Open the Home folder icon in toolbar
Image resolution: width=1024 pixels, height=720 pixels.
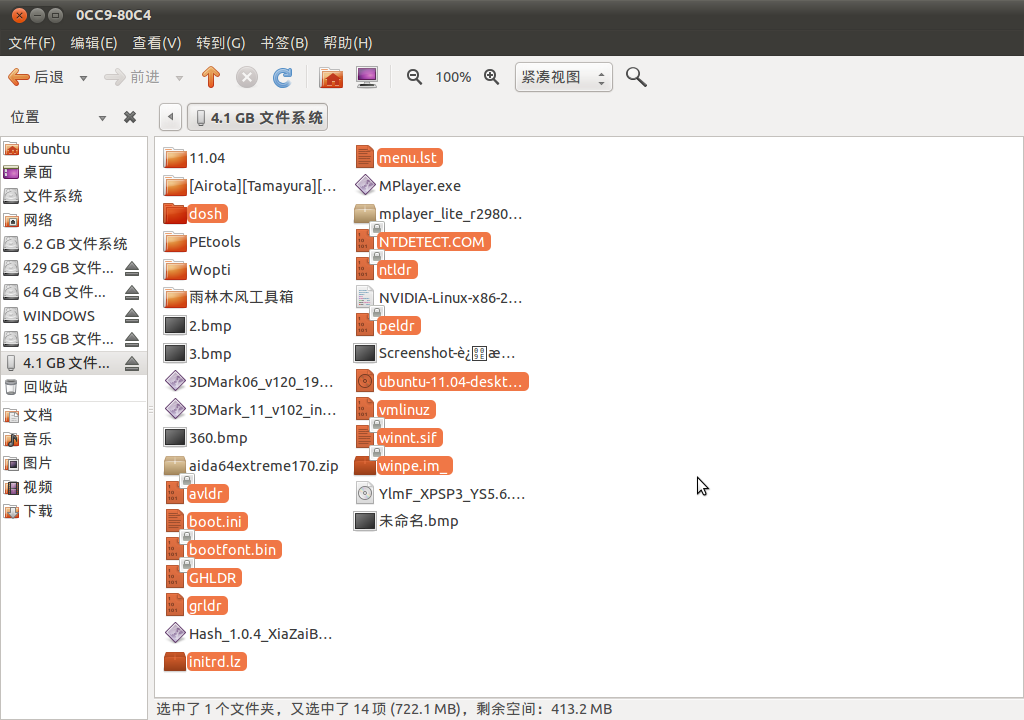331,77
